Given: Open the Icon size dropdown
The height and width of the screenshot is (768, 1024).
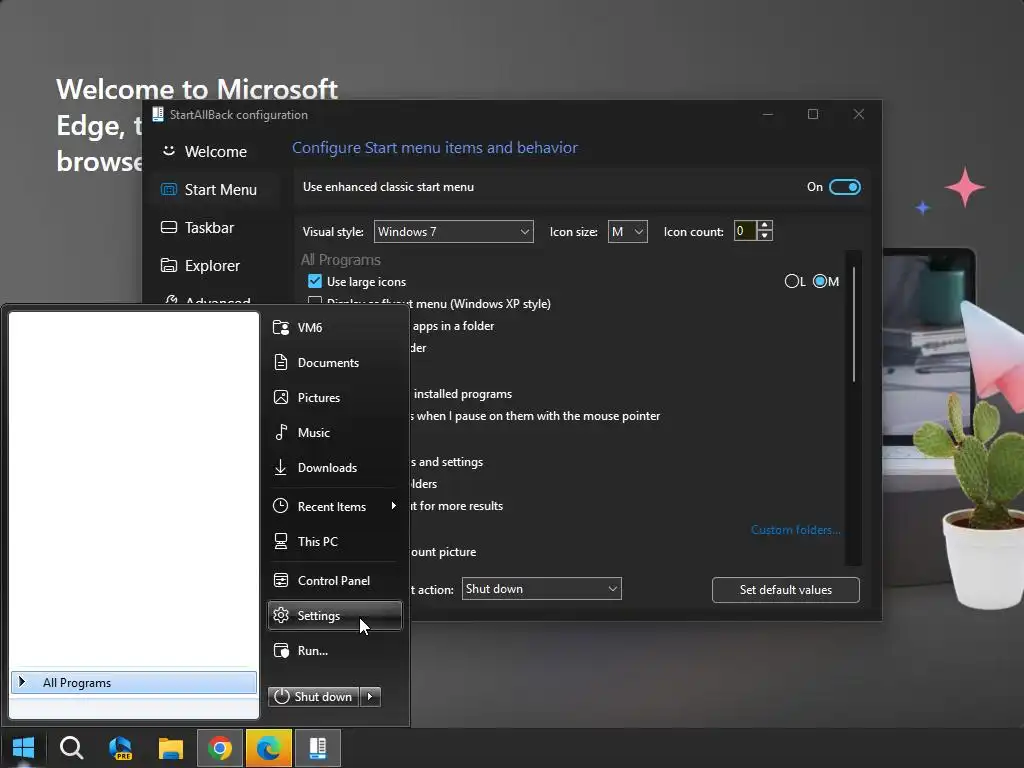Looking at the screenshot, I should 628,232.
